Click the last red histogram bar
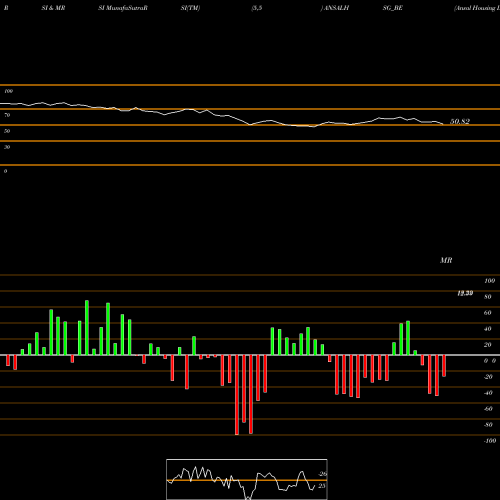Viewport: 500px width, 500px height. 444,366
